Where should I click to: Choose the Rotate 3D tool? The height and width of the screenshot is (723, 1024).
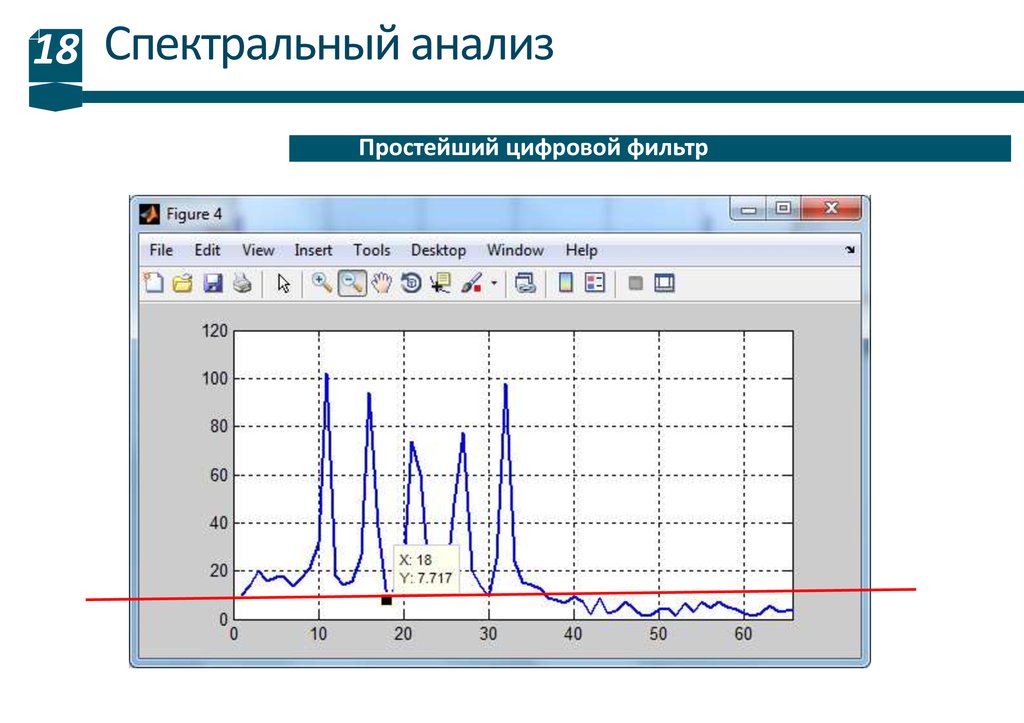[x=410, y=283]
